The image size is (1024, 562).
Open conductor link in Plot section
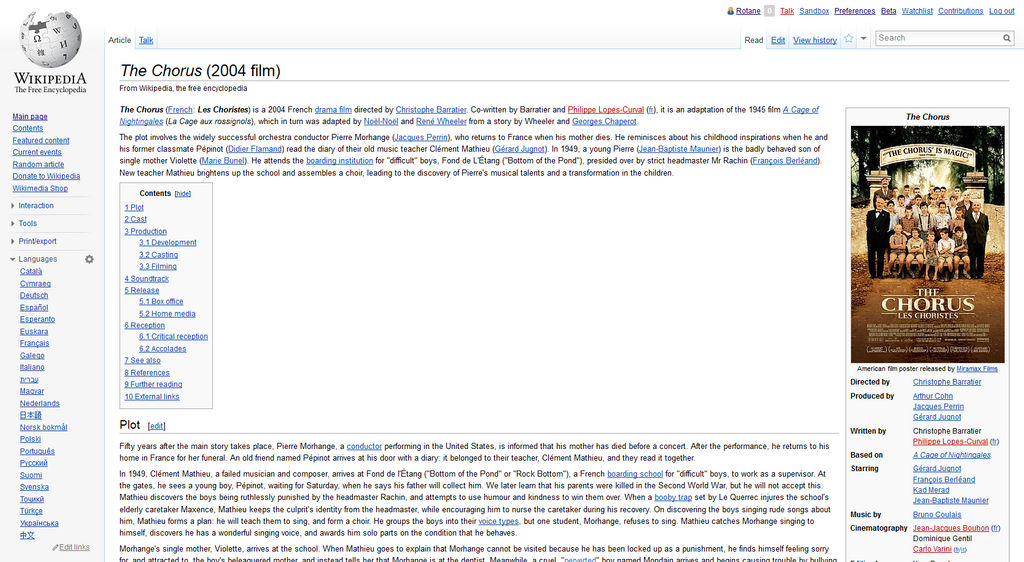click(x=364, y=446)
